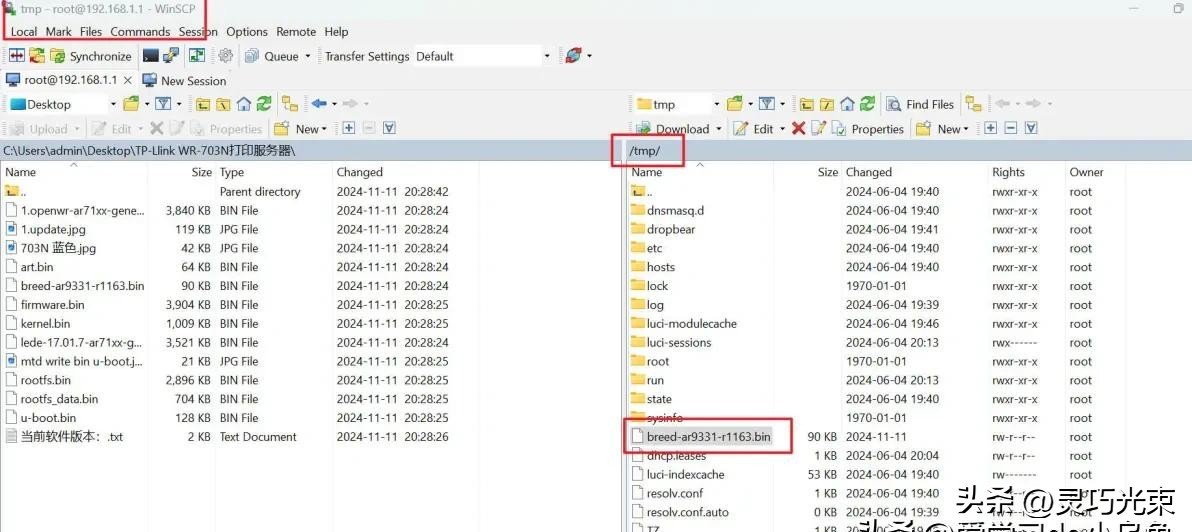The height and width of the screenshot is (532, 1192).
Task: Select local file firmware.bin
Action: pyautogui.click(x=52, y=305)
